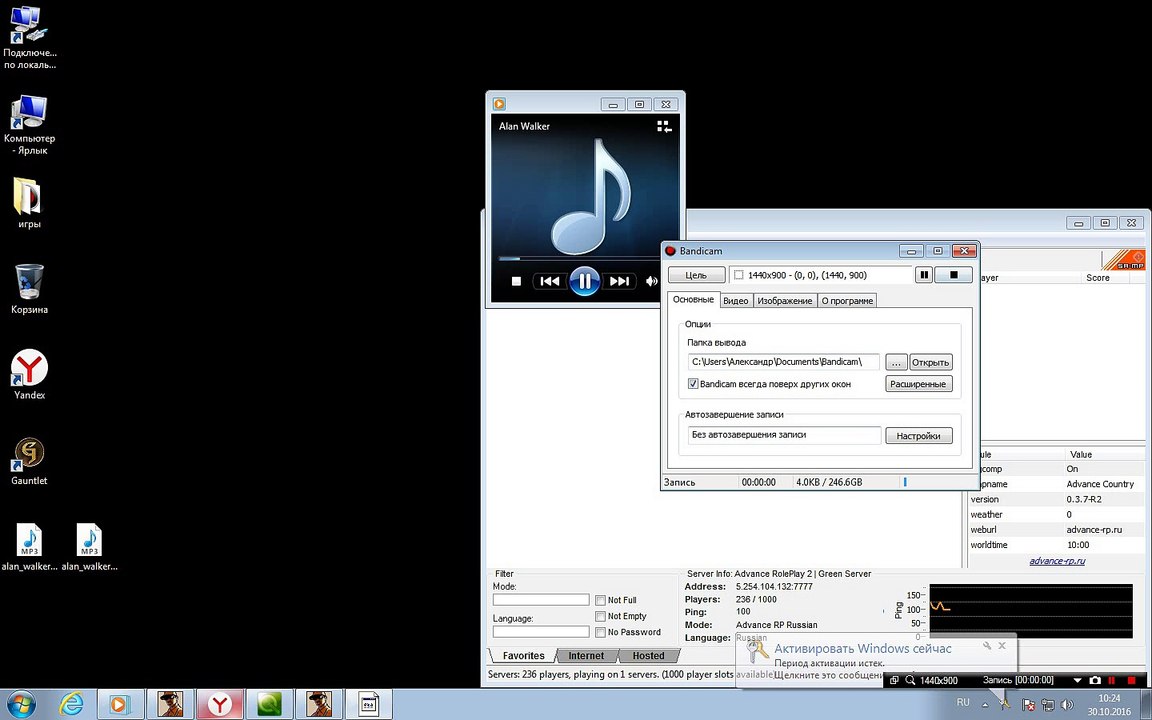Launch Internet Explorer from taskbar

click(x=71, y=705)
